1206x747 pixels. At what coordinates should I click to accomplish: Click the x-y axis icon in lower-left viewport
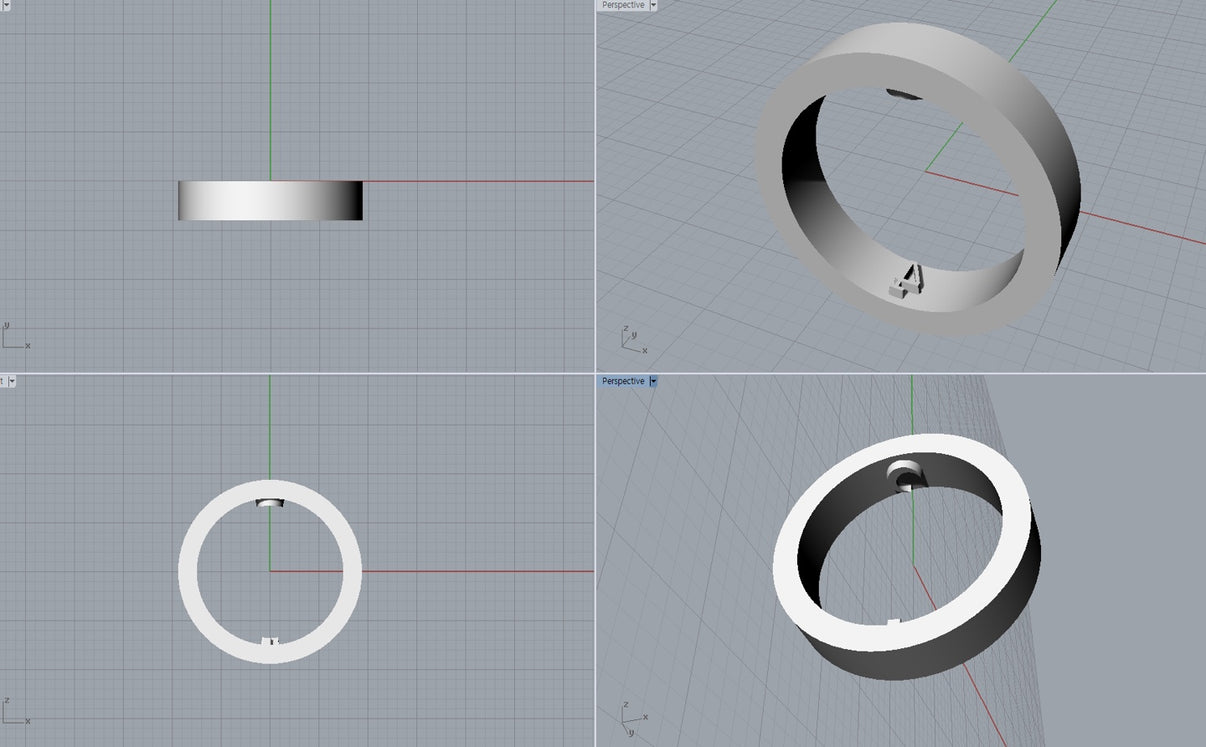(x=14, y=713)
